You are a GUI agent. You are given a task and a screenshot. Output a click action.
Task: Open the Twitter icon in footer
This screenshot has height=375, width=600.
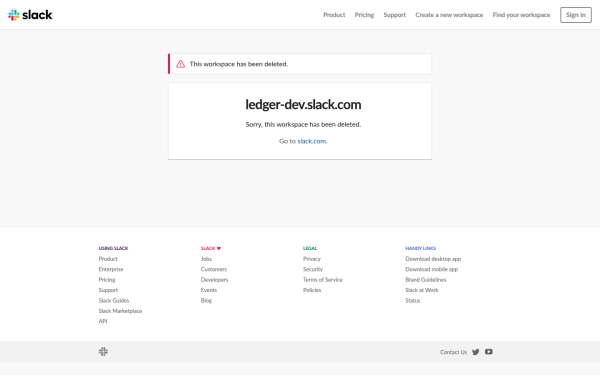(476, 352)
